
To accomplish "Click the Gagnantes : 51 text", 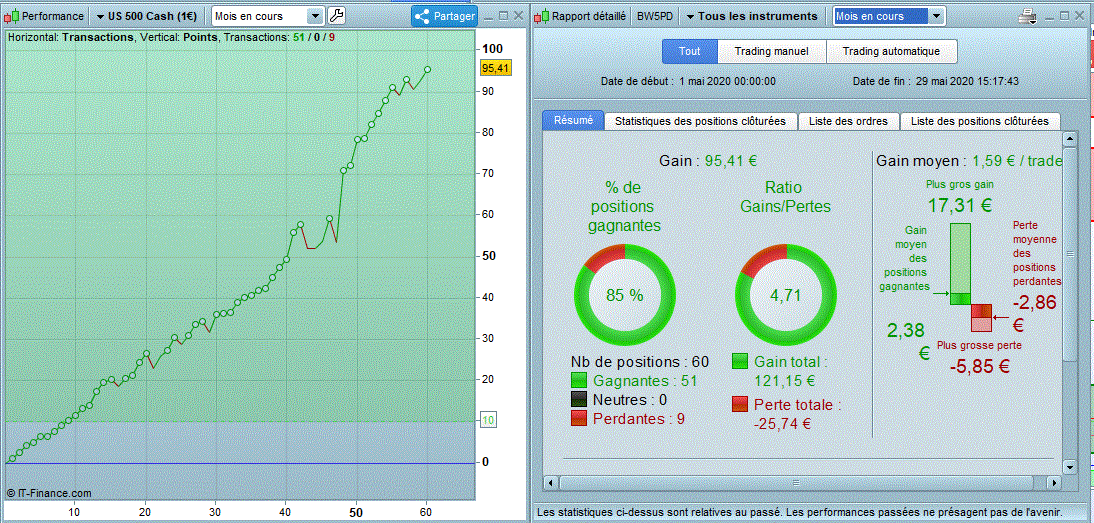I will tap(645, 381).
